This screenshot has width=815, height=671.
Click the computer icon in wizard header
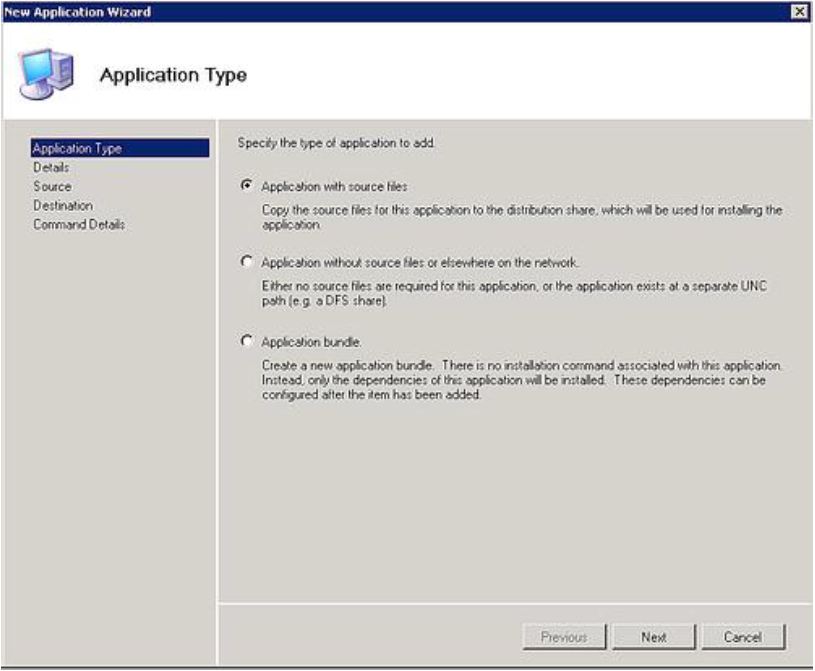tap(46, 73)
